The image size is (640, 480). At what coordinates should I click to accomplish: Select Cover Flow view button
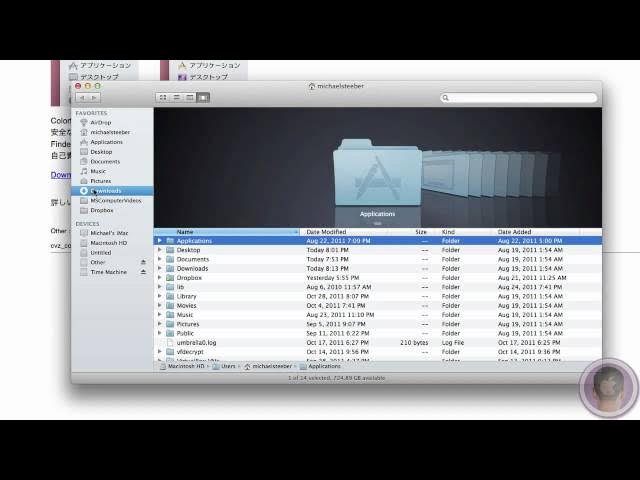tap(204, 98)
